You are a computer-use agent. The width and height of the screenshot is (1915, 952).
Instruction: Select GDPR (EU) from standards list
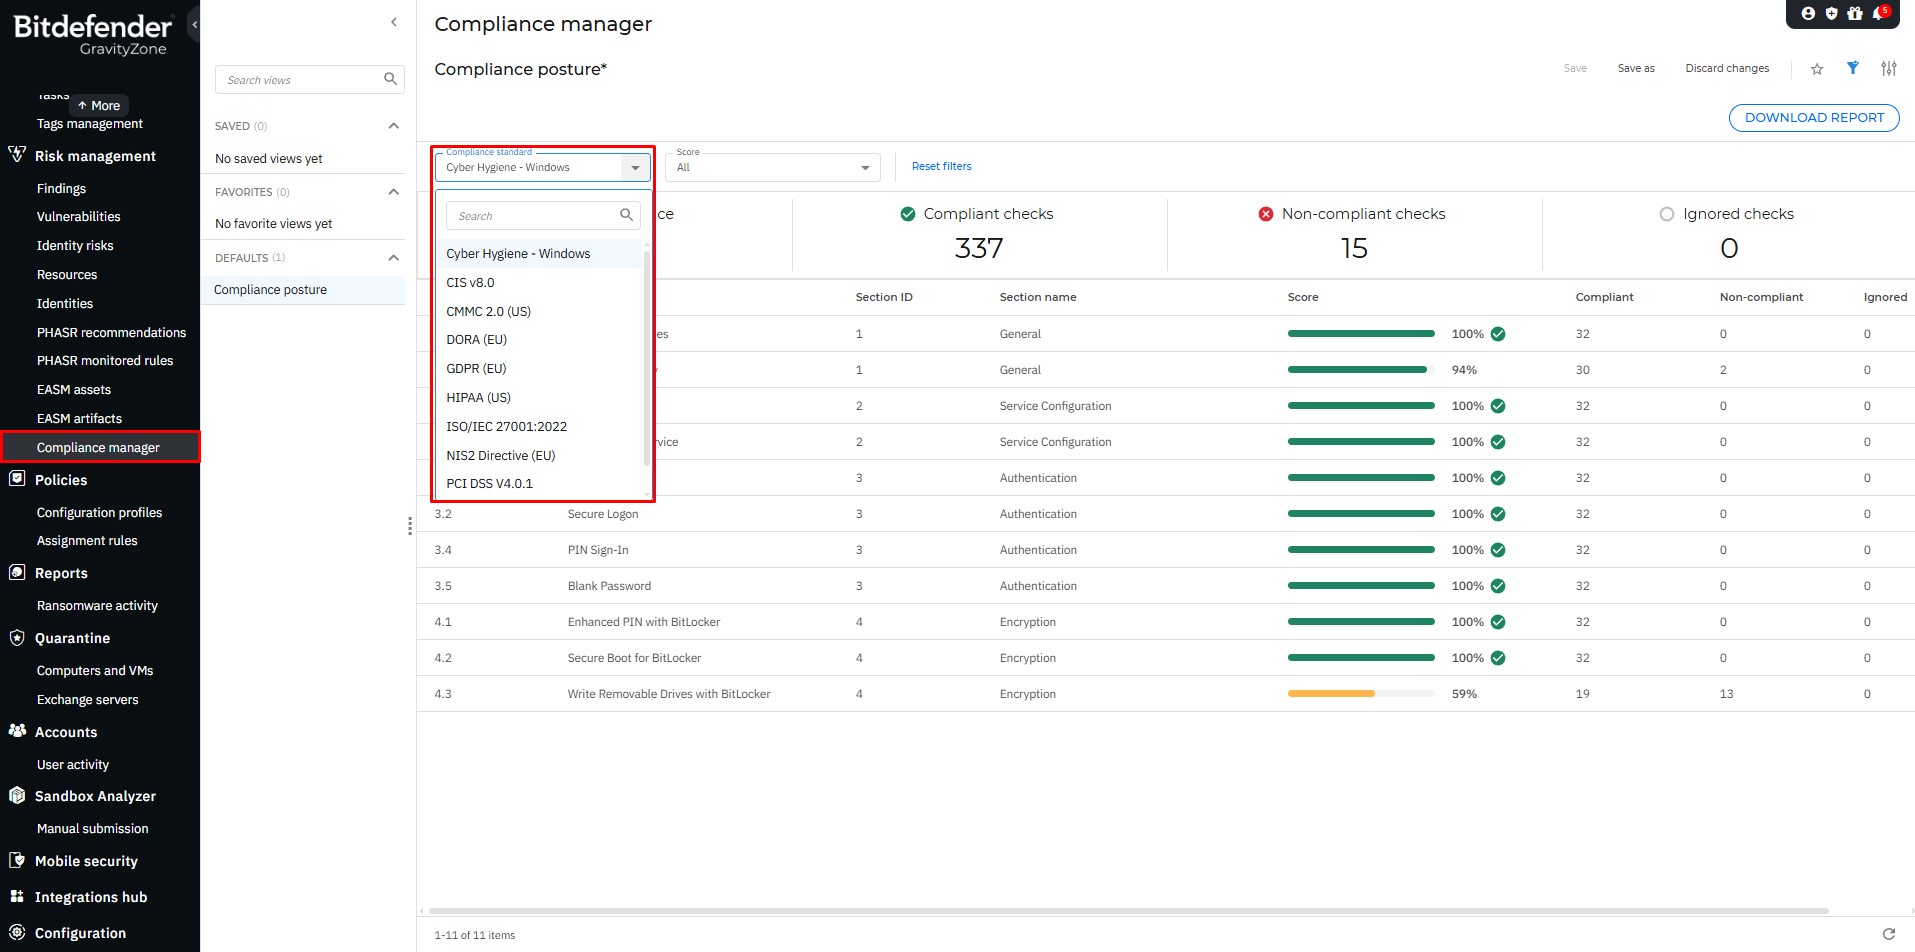click(x=476, y=369)
